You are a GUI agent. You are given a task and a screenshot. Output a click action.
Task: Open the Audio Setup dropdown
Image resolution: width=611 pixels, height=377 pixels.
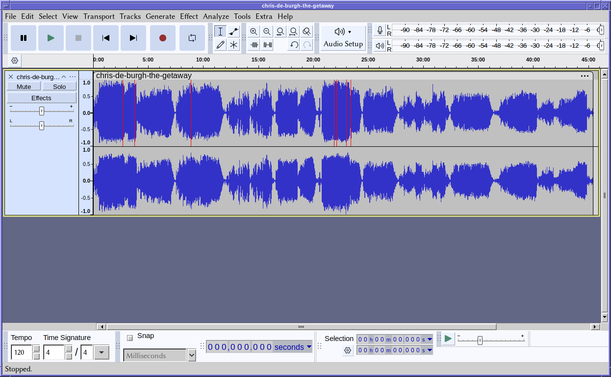point(343,38)
